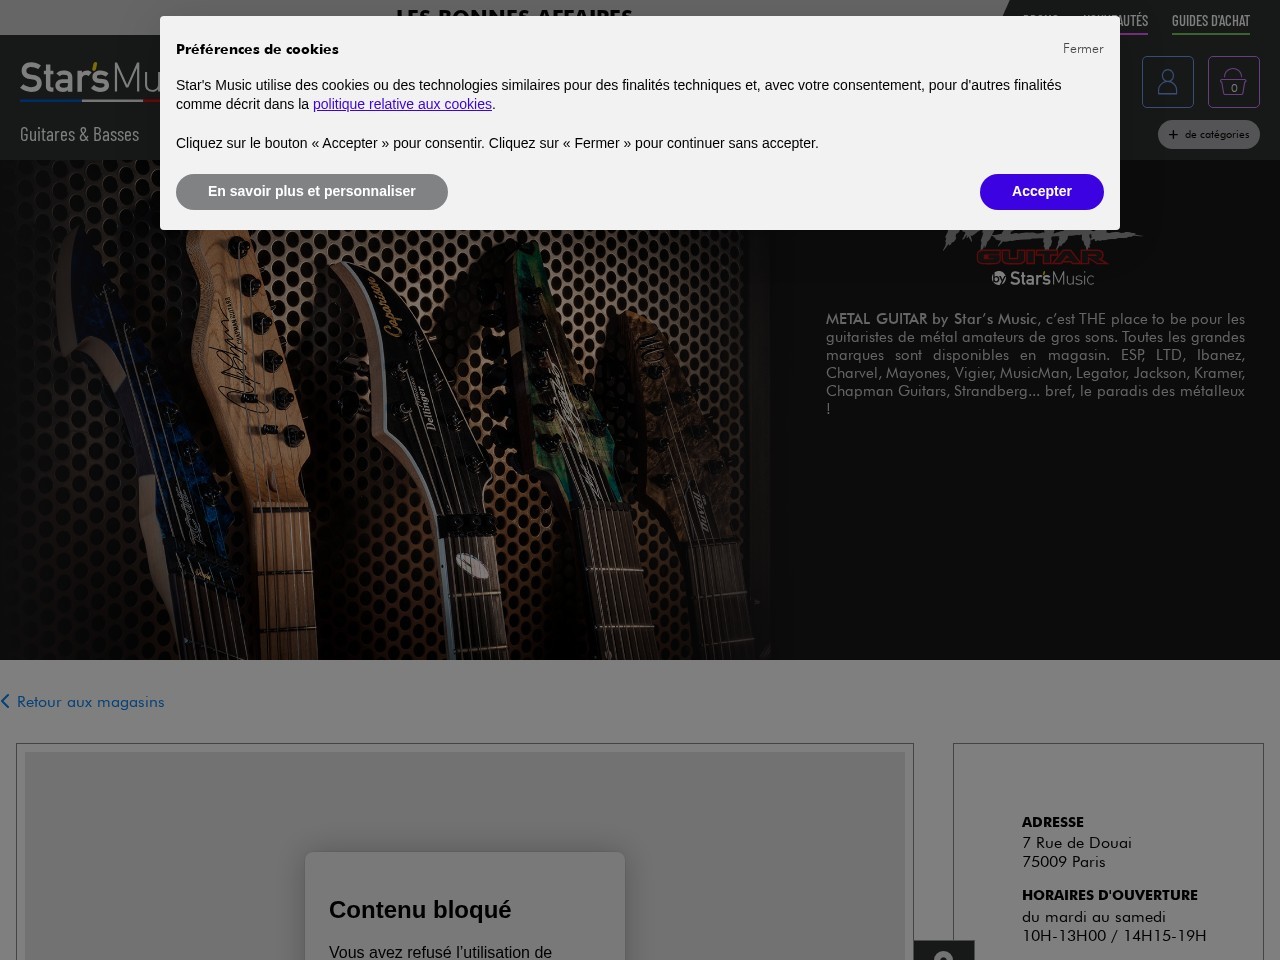
Task: Open 'En savoir plus et personnaliser'
Action: (x=312, y=191)
